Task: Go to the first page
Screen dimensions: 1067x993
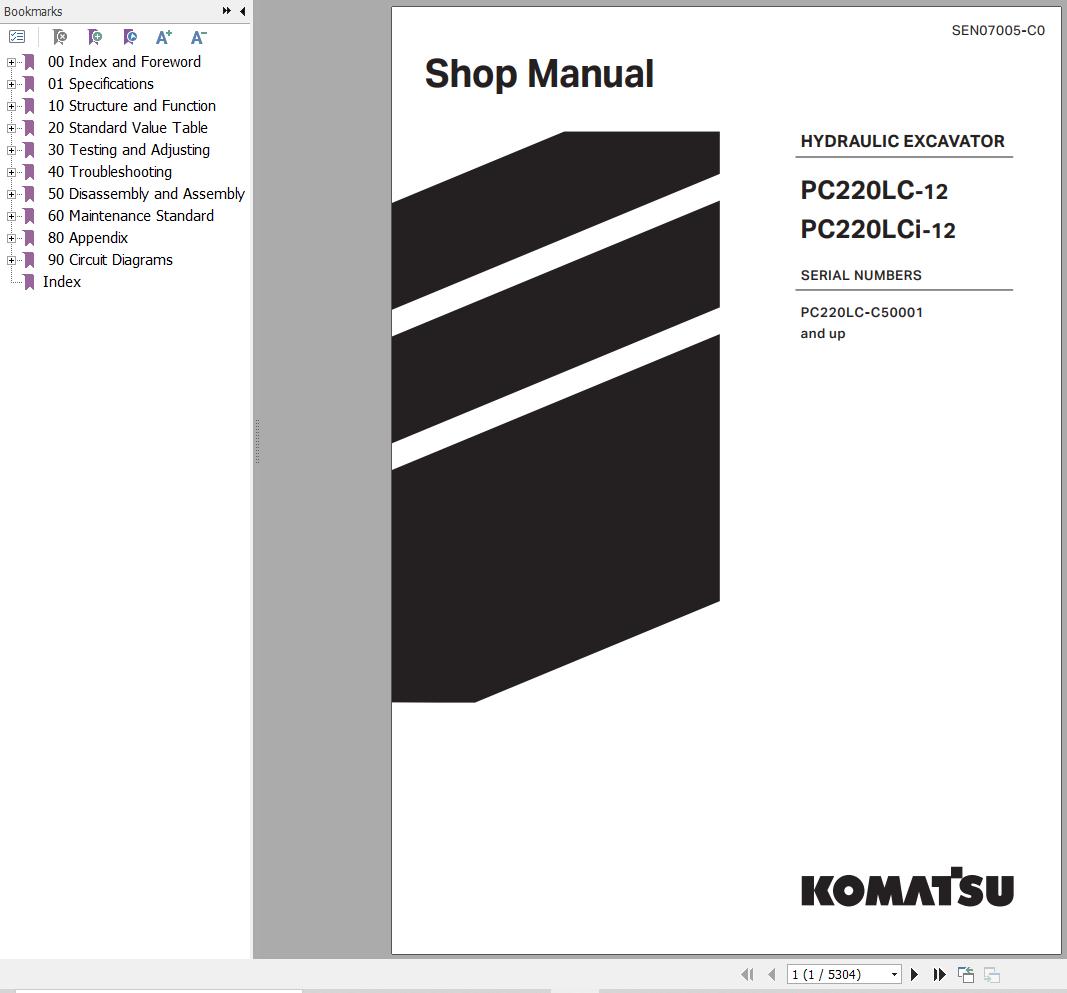Action: 747,975
